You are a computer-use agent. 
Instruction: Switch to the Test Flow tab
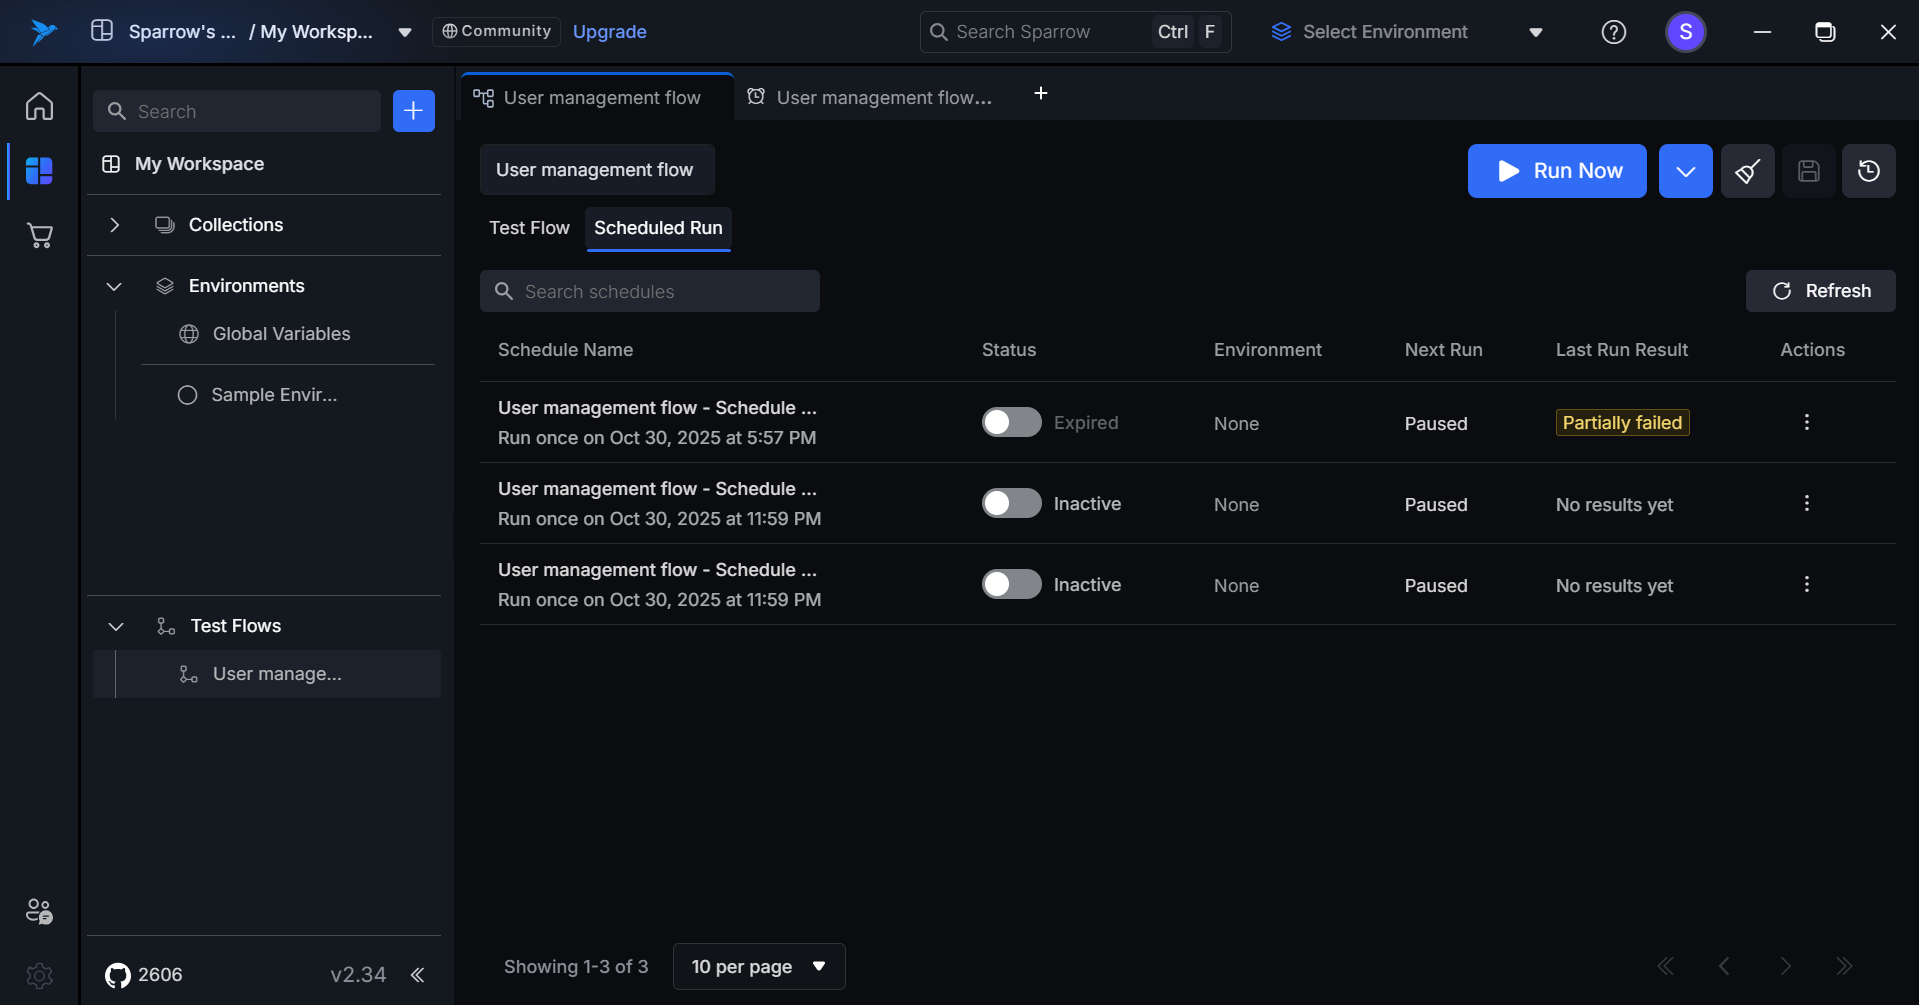click(x=529, y=228)
